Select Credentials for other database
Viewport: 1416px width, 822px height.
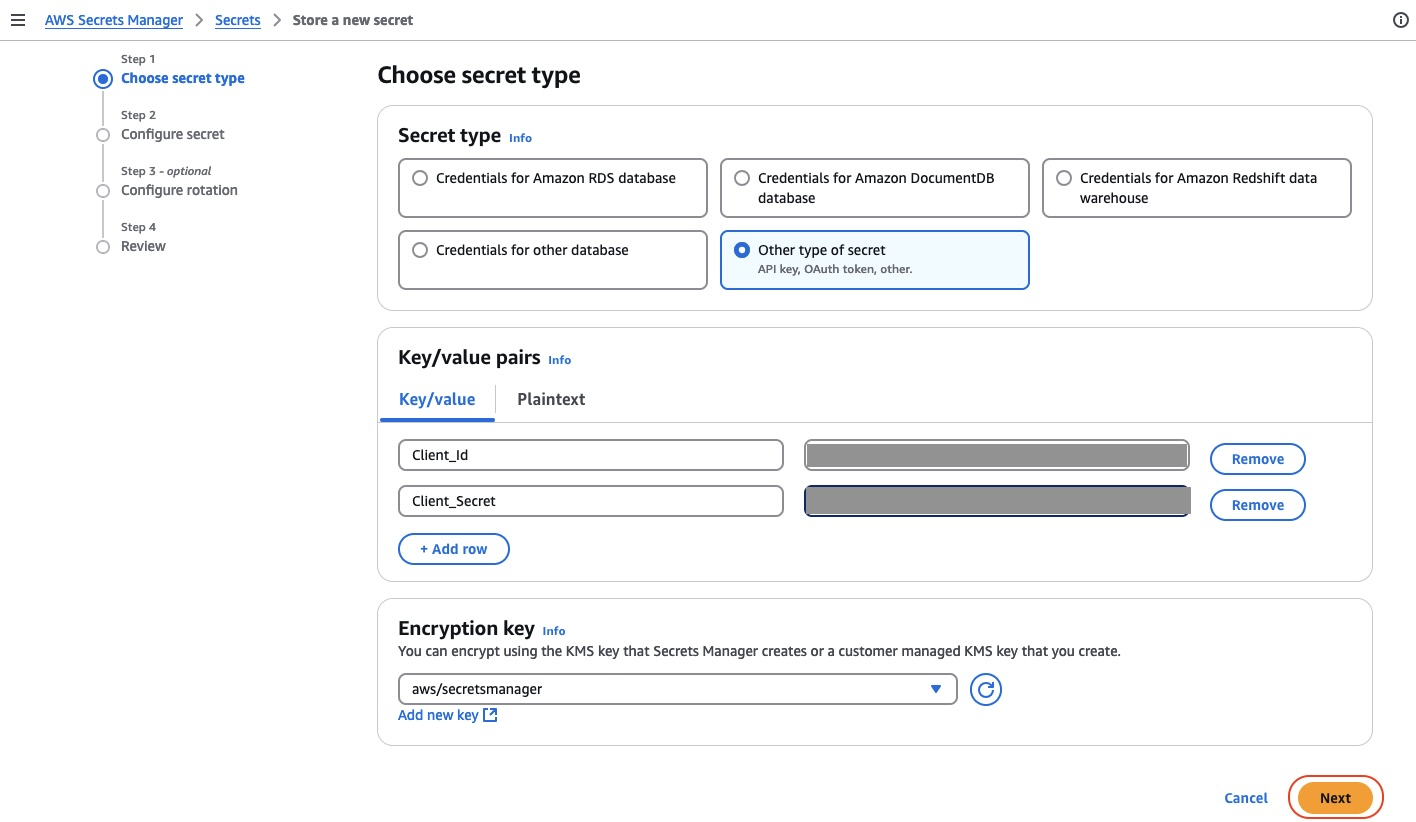coord(420,249)
